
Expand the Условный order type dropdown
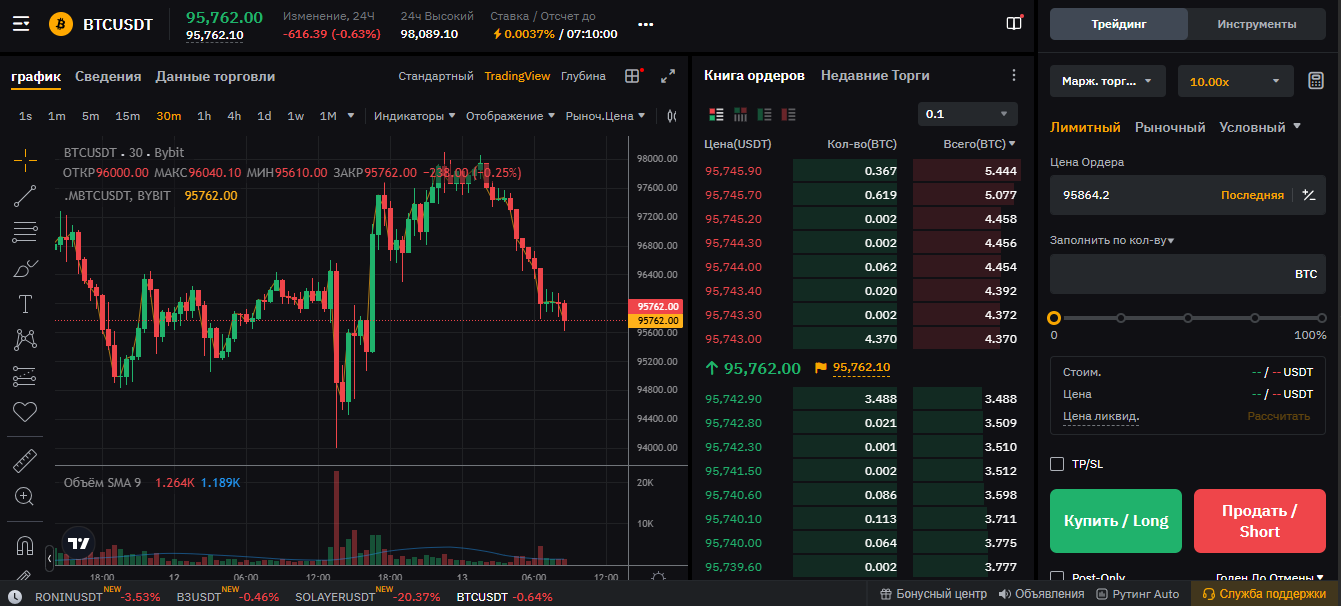[1296, 127]
